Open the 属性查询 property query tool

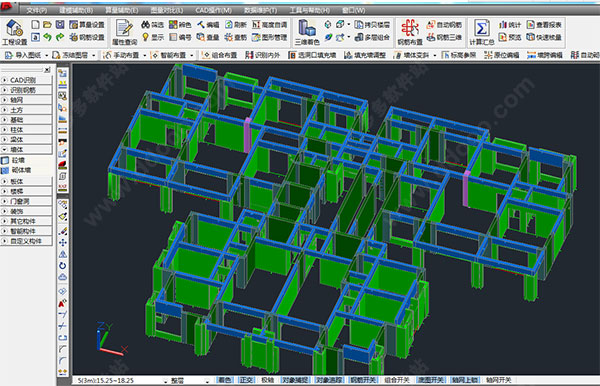(x=124, y=33)
